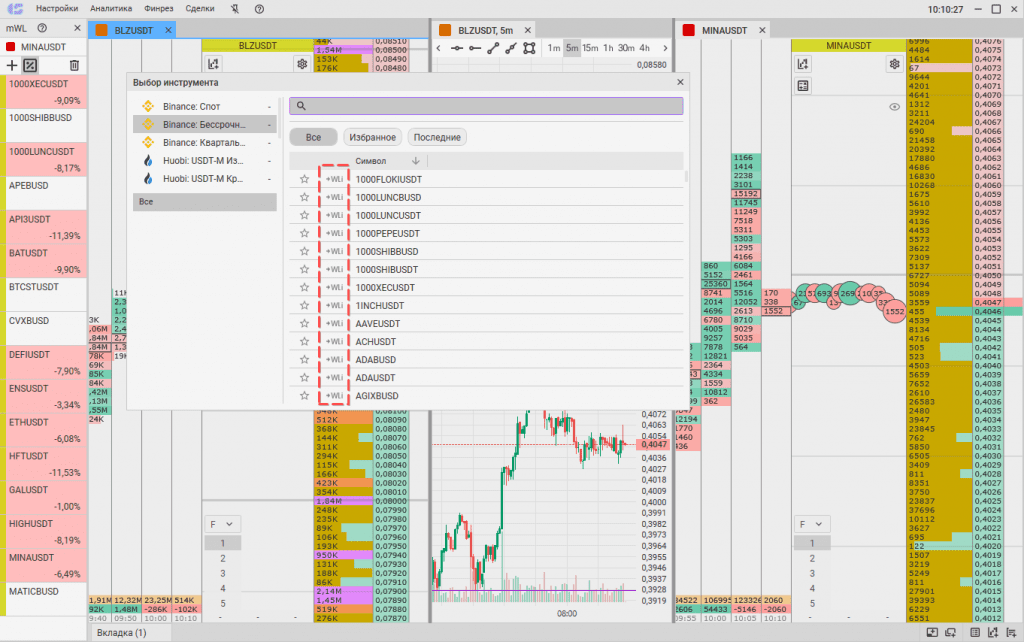Switch to the BLZUSDT order book tab
The image size is (1024, 642).
click(133, 30)
